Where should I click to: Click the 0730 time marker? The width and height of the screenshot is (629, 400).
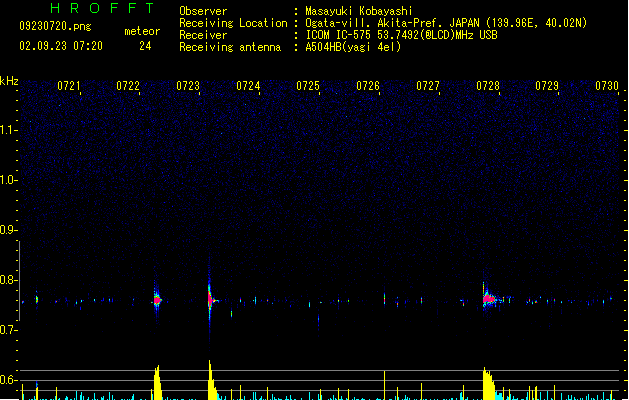[607, 86]
